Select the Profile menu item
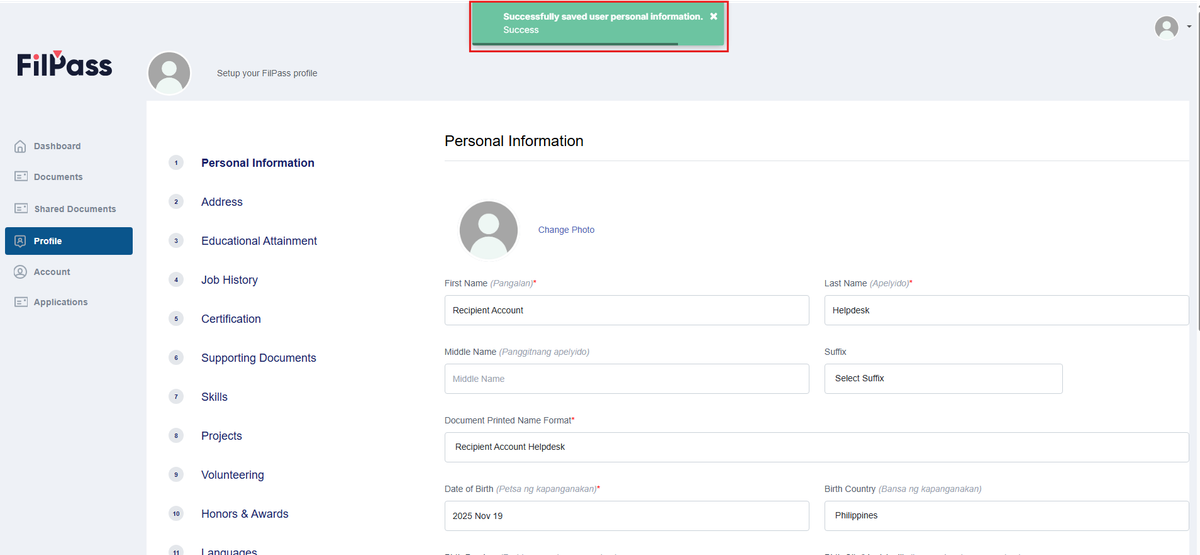The height and width of the screenshot is (555, 1200). (68, 241)
